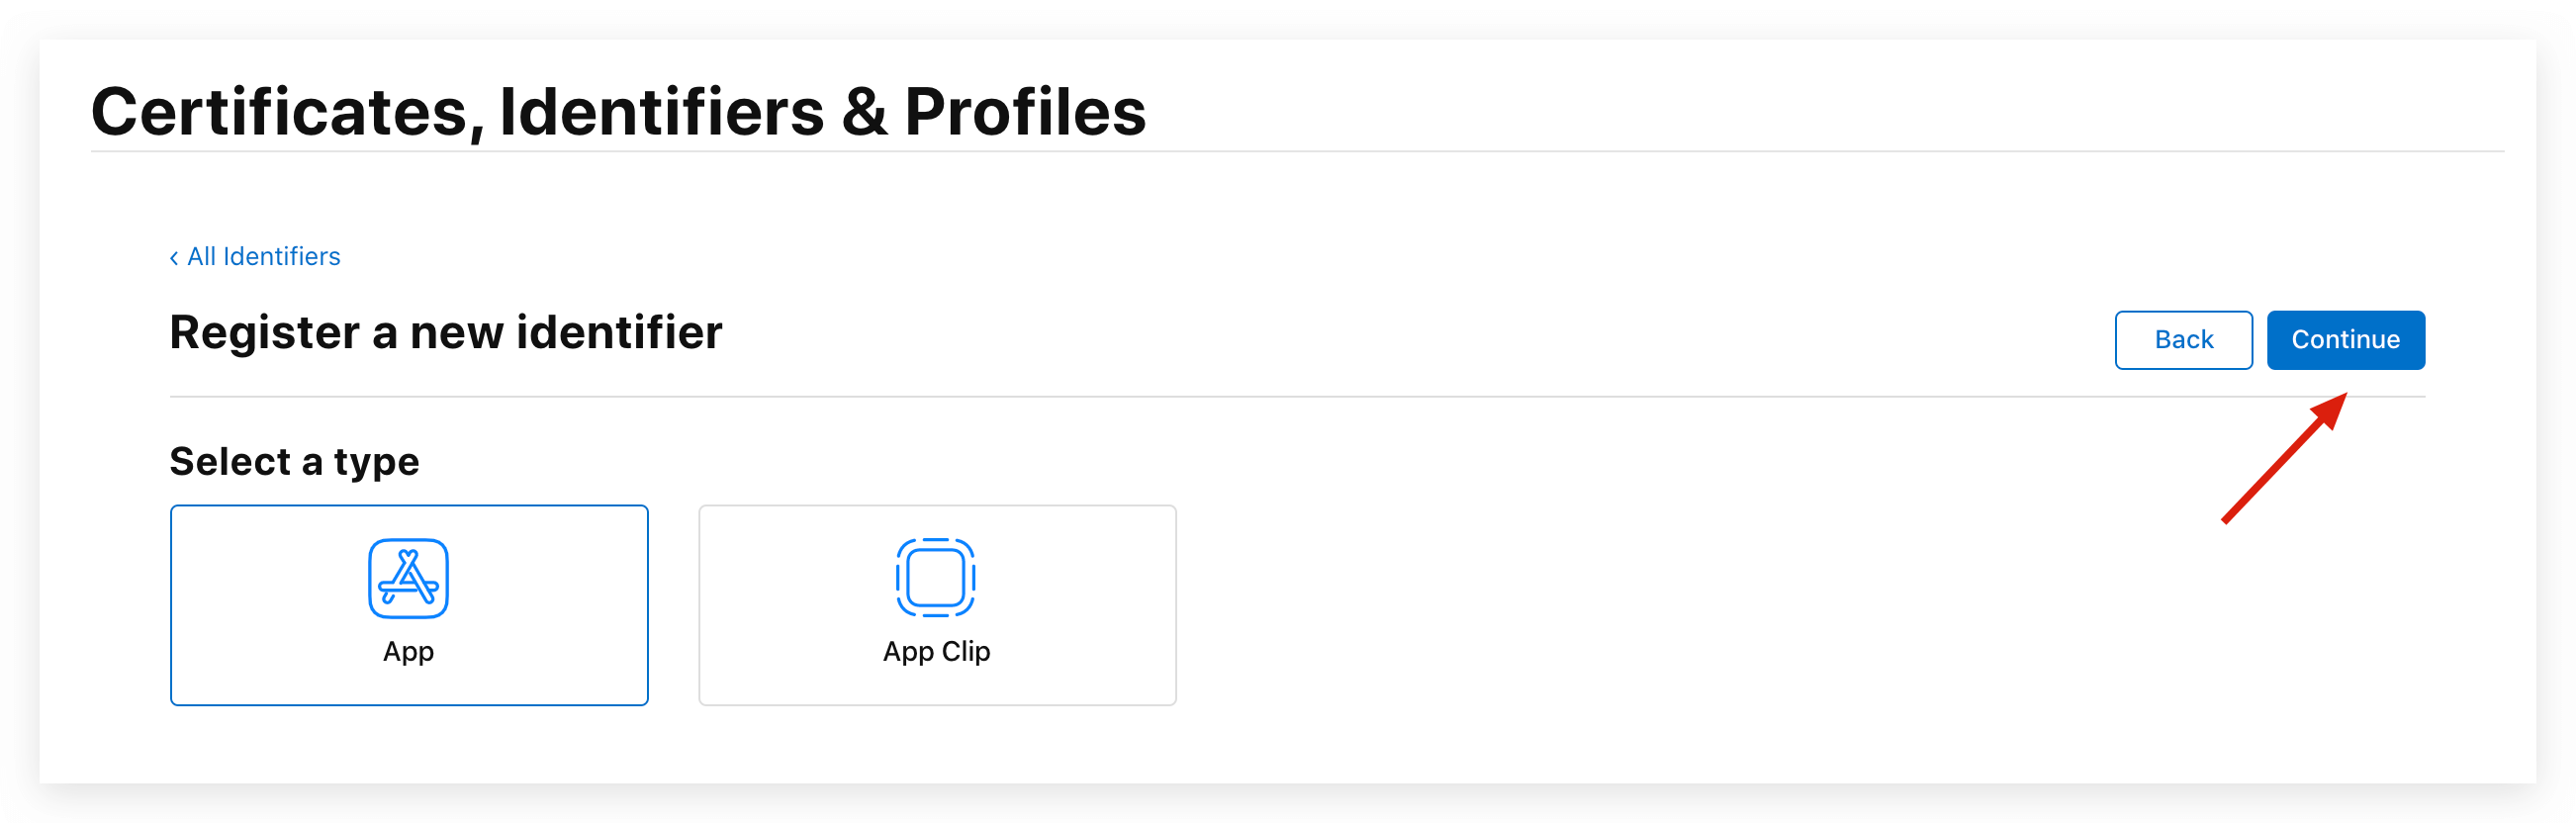The height and width of the screenshot is (823, 2576).
Task: Click the back chevron beside All Identifiers
Action: (x=174, y=258)
